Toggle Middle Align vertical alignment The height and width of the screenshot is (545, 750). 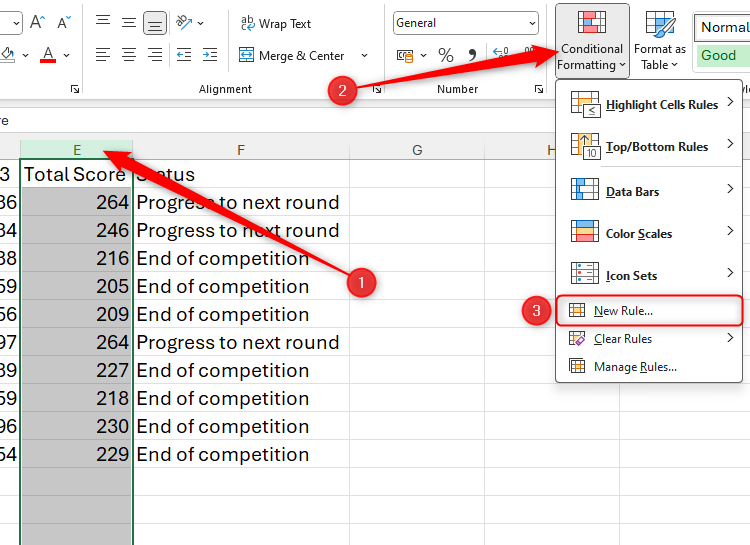(x=129, y=22)
